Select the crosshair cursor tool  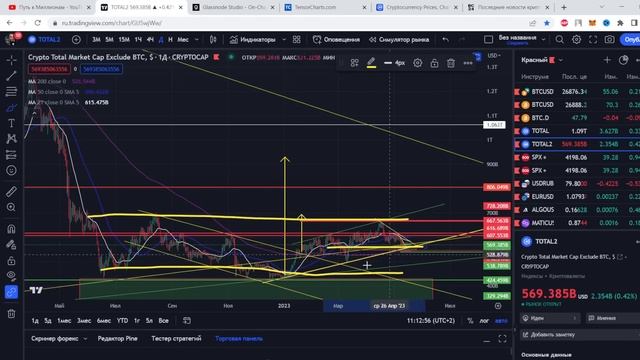[x=11, y=60]
